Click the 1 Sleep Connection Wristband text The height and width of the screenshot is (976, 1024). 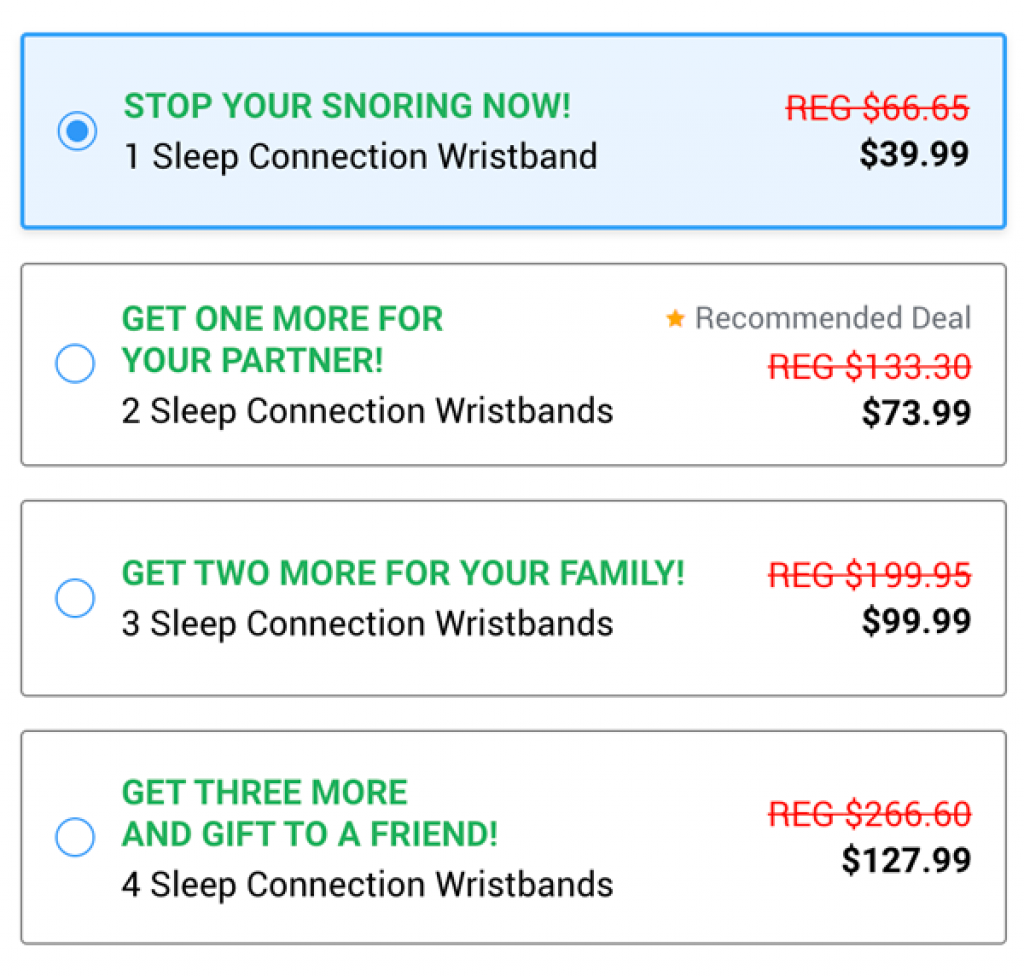pos(360,157)
